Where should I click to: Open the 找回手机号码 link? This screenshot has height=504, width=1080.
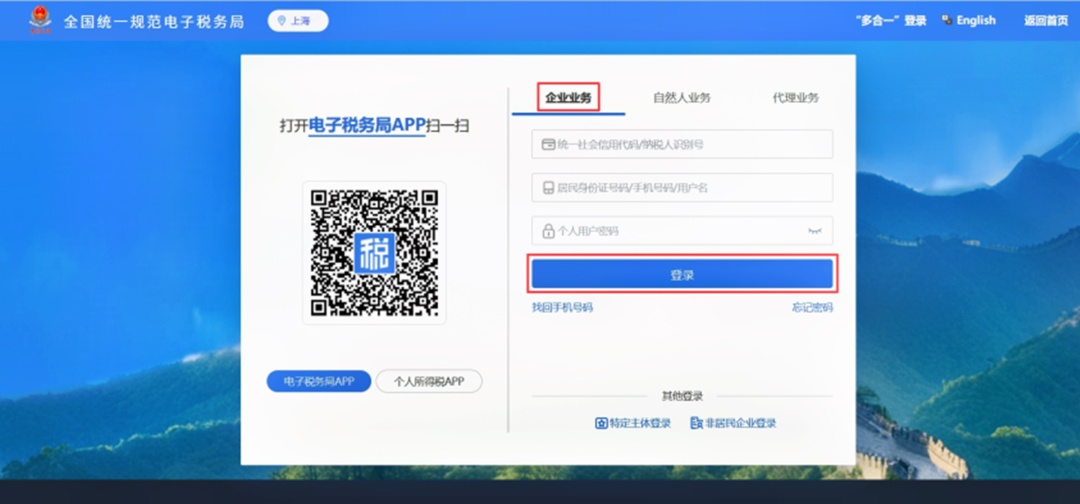point(562,307)
